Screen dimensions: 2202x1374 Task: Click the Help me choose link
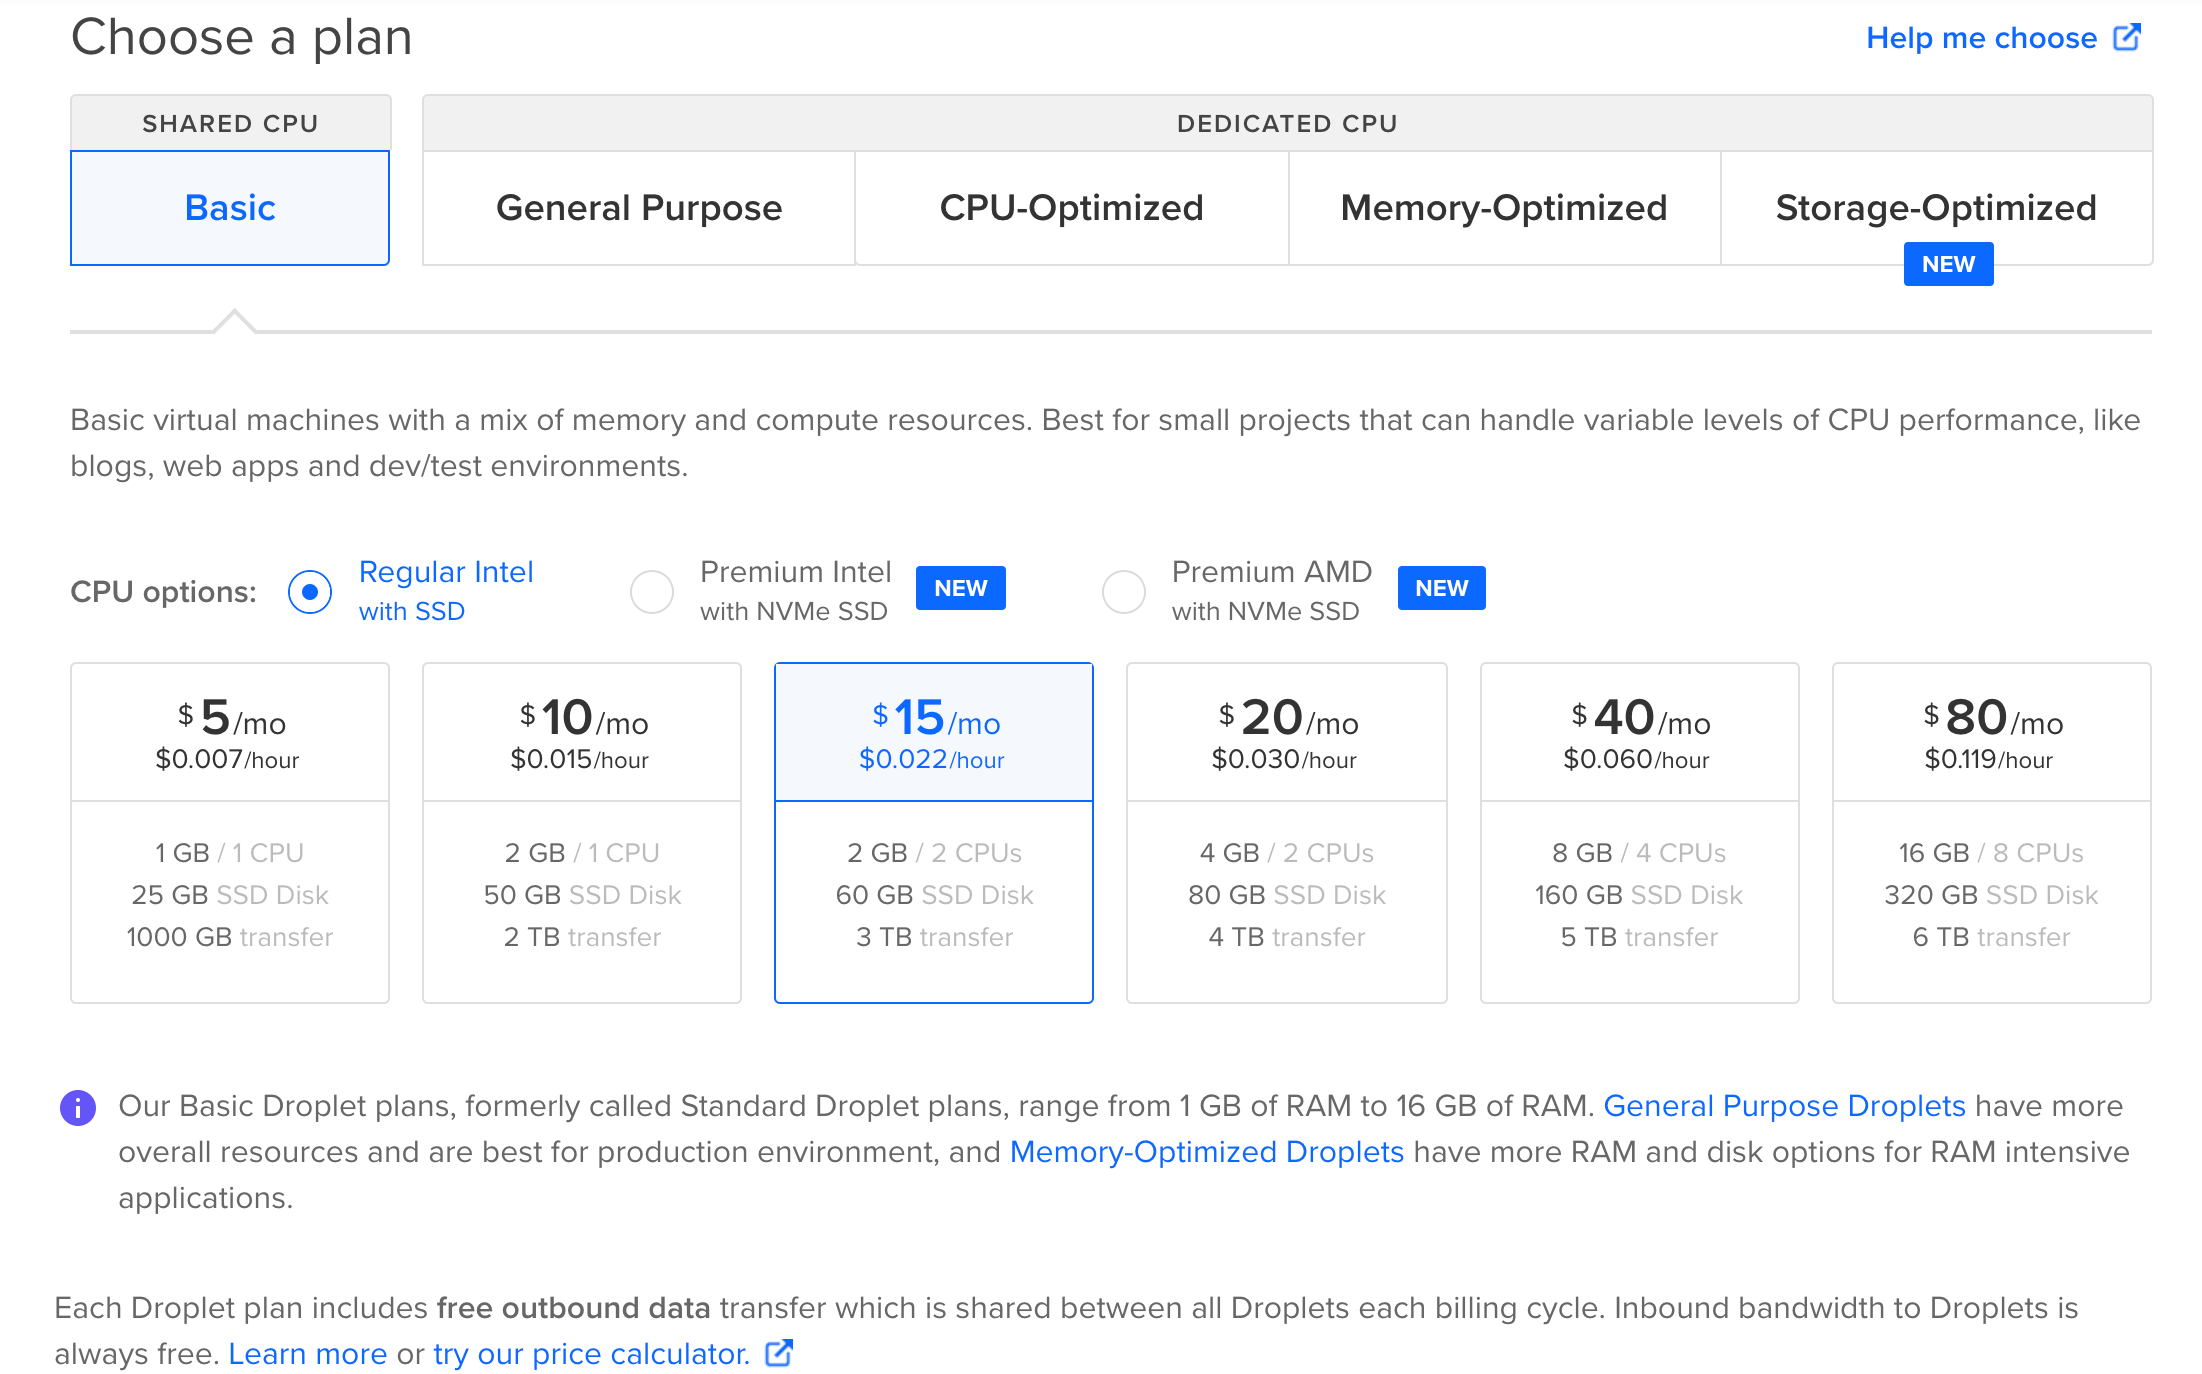click(1983, 37)
